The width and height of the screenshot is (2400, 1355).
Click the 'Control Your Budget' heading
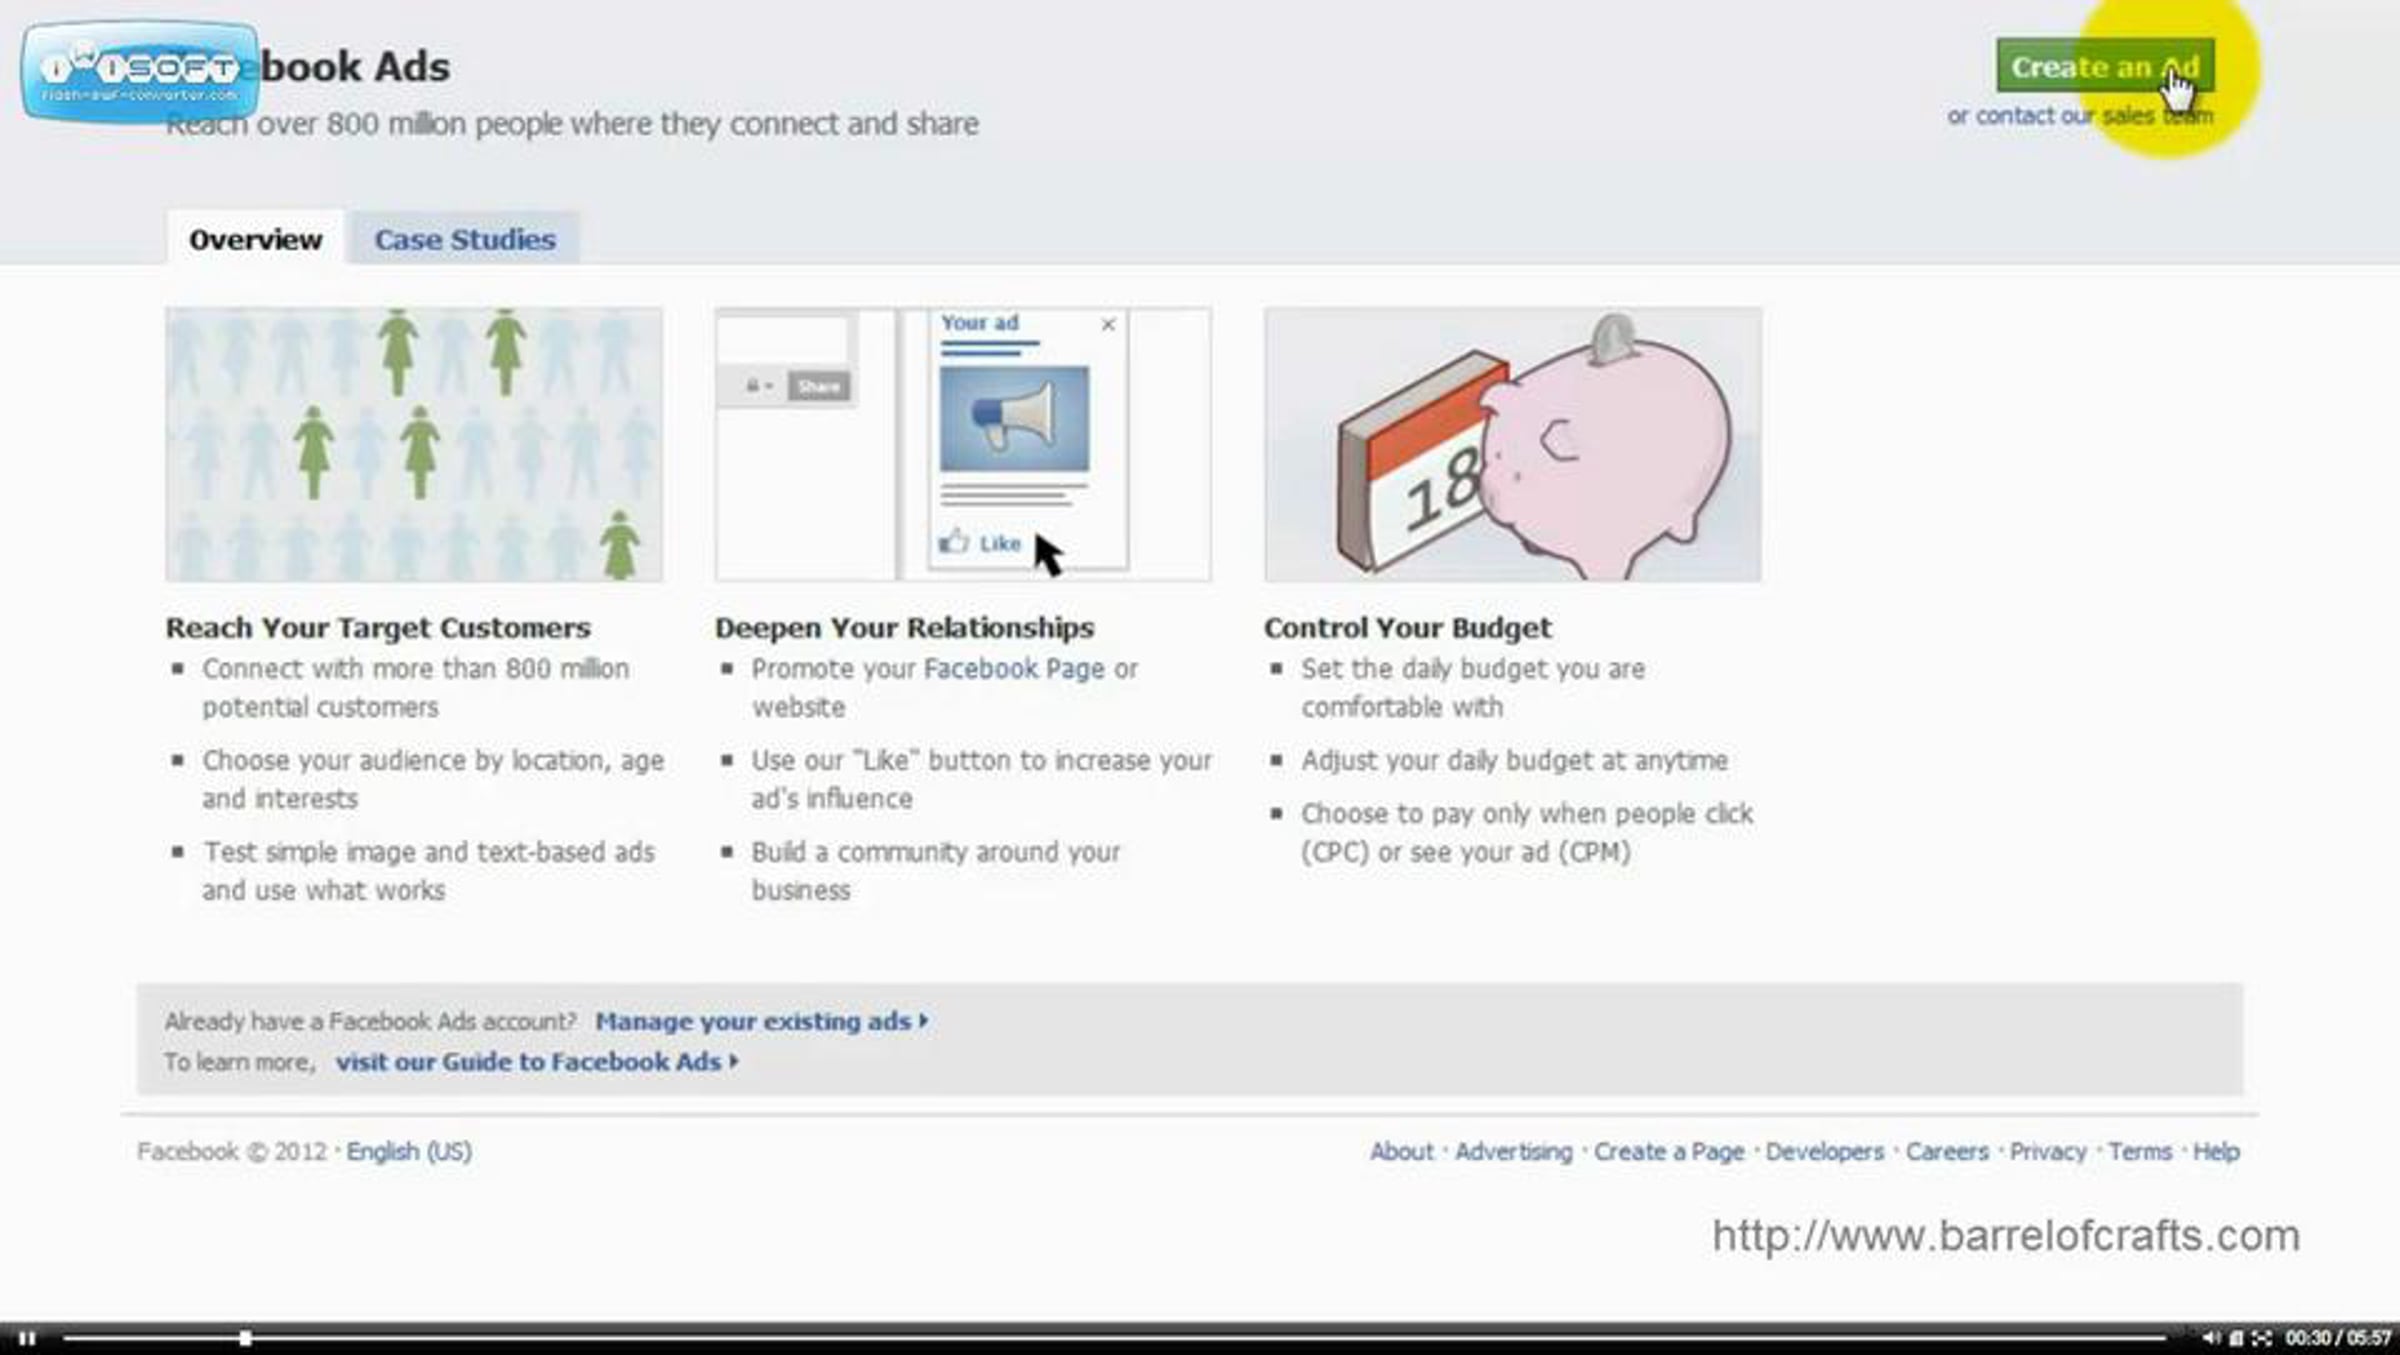point(1407,628)
